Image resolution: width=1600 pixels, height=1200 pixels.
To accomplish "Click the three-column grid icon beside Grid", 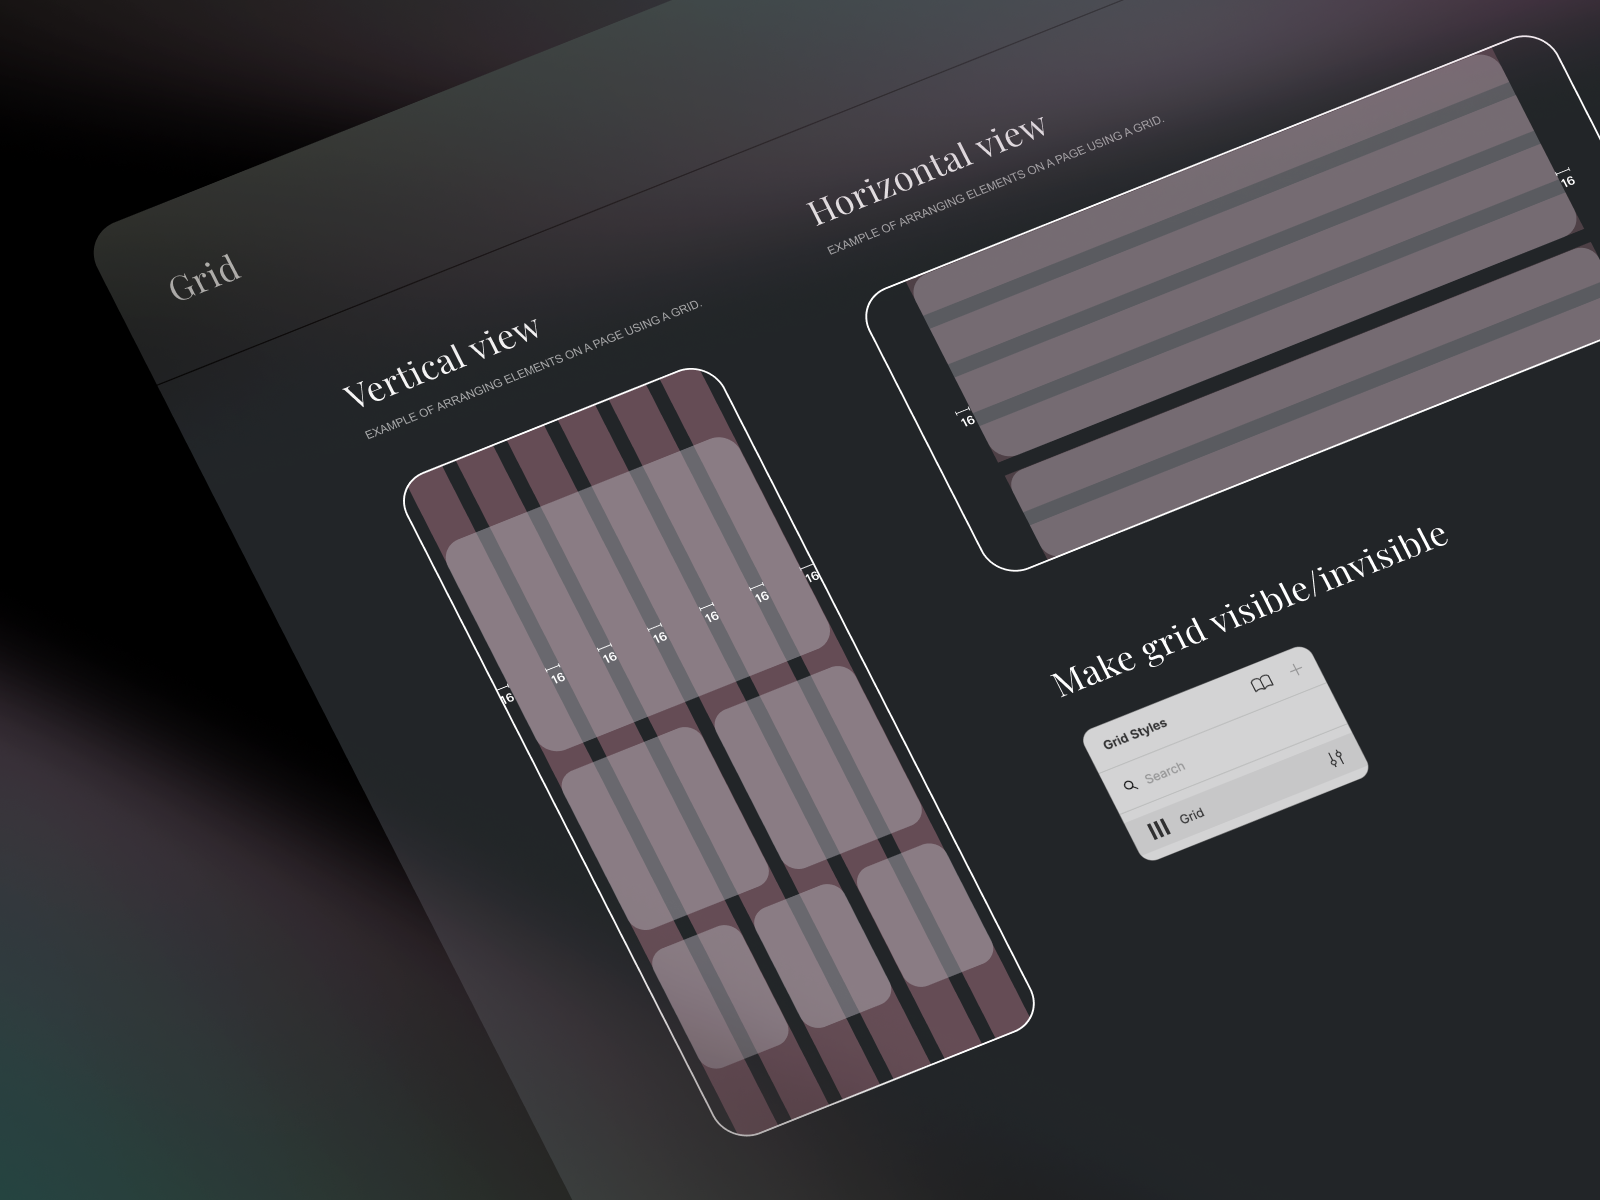I will click(x=1160, y=826).
